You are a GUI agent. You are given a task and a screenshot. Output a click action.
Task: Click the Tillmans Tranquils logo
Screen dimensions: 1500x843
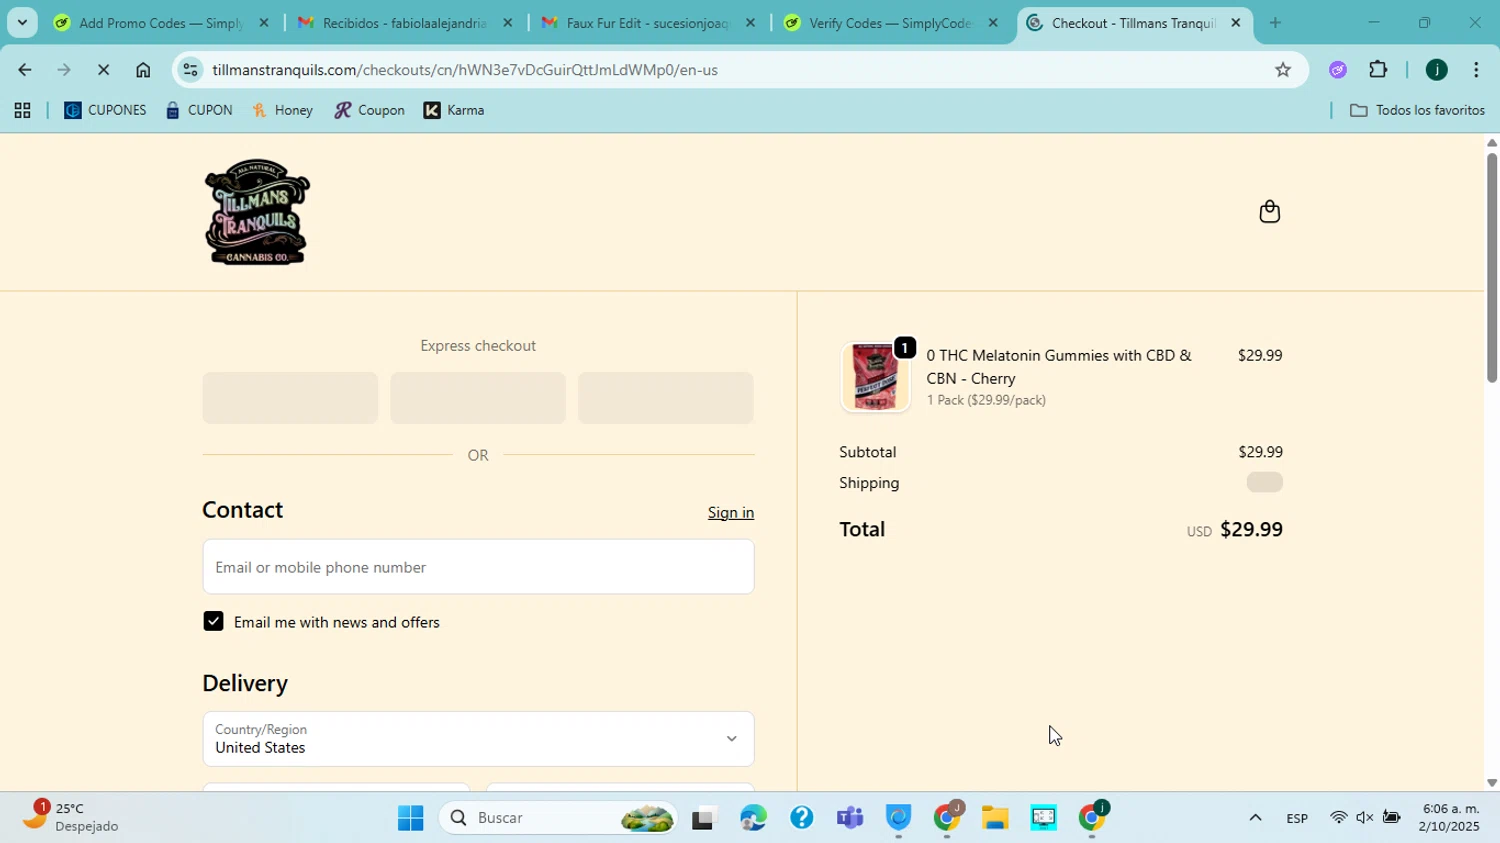[x=257, y=212]
